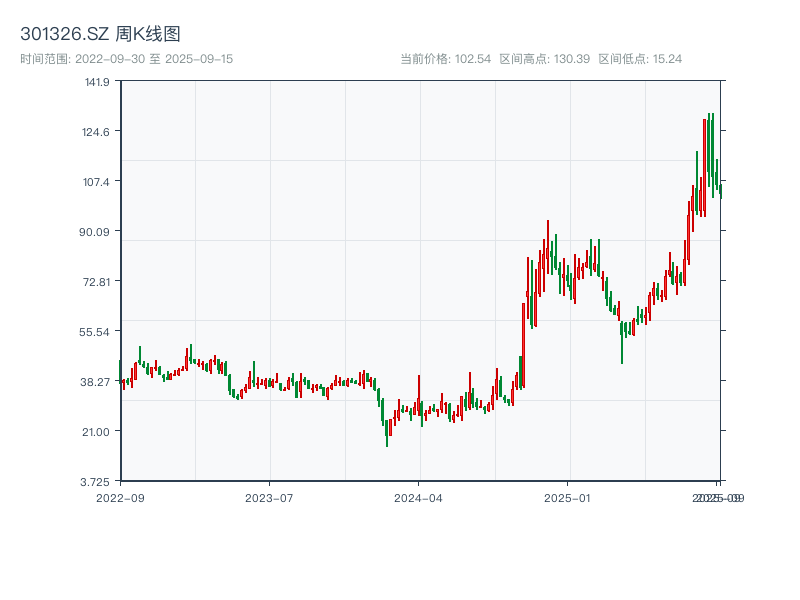The width and height of the screenshot is (800, 600).
Task: Click the 区间高点: 130.39 label
Action: click(544, 59)
